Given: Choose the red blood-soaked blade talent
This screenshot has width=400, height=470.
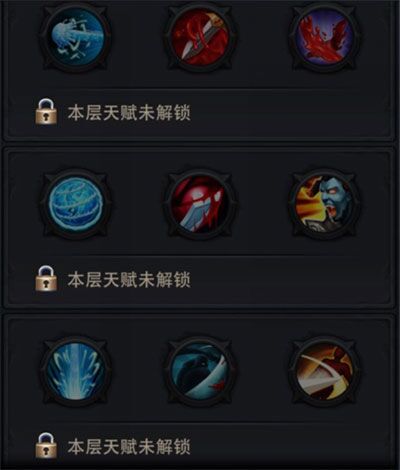Looking at the screenshot, I should point(200,203).
